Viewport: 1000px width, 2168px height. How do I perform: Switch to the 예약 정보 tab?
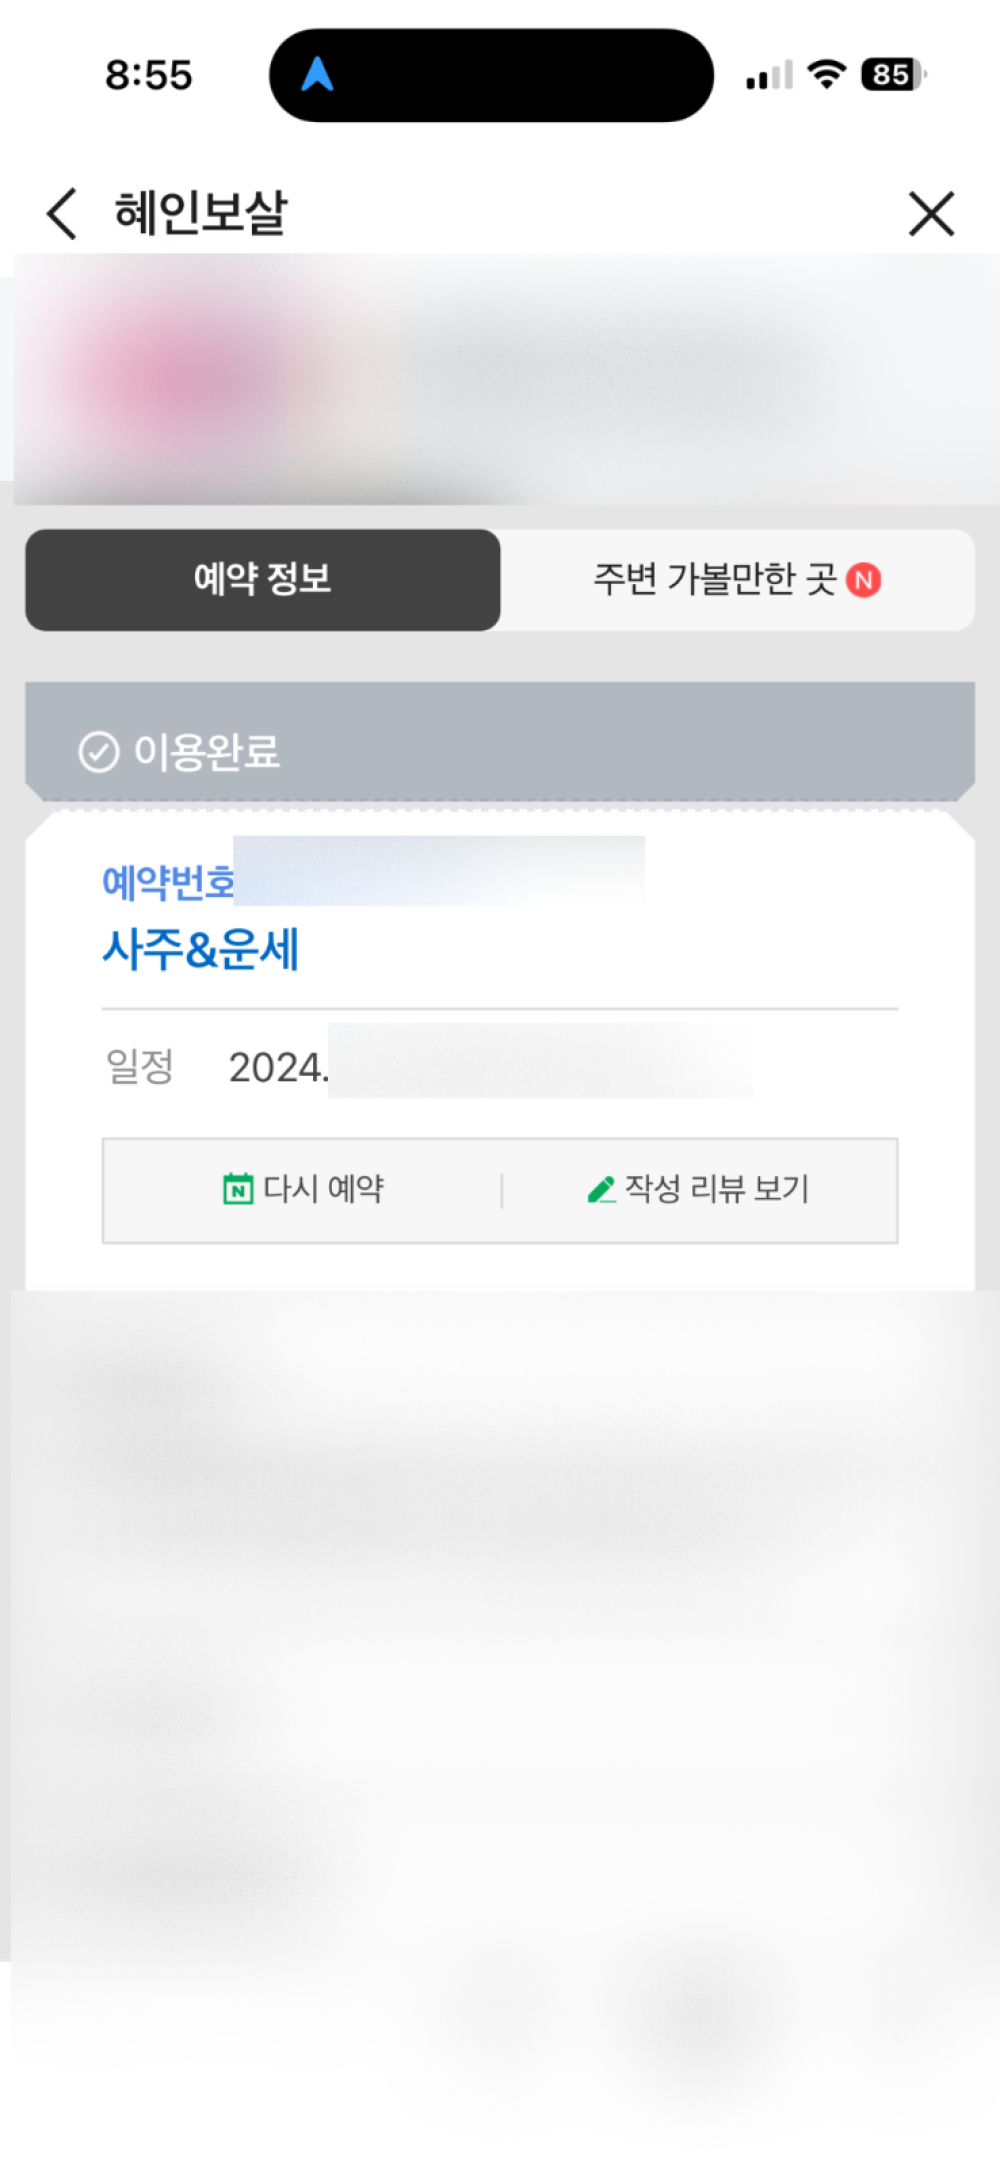click(262, 580)
